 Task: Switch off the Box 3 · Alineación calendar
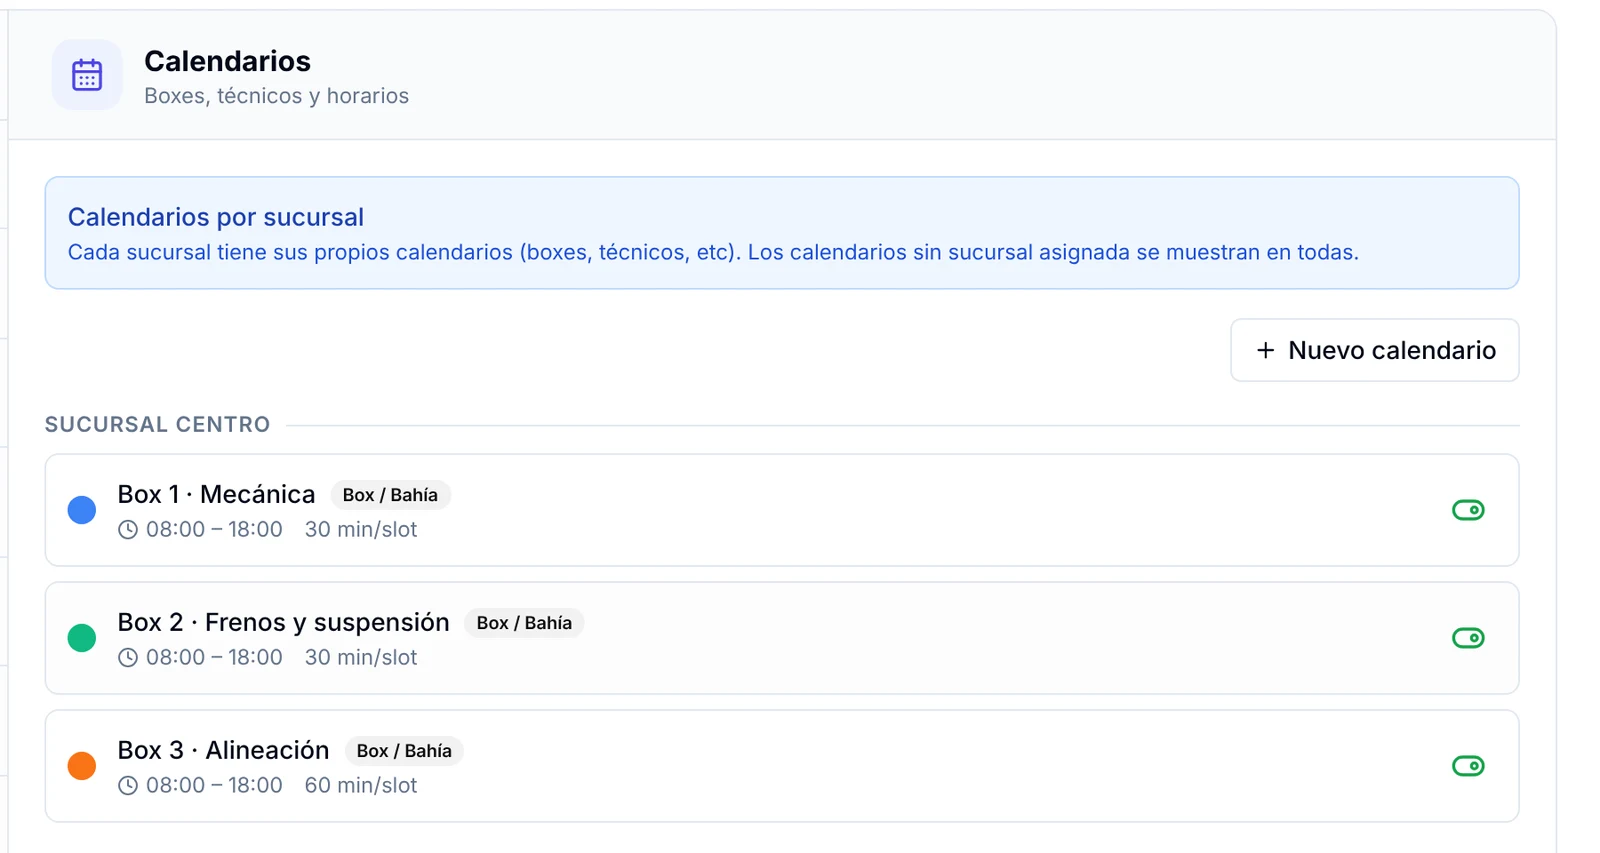(x=1468, y=766)
